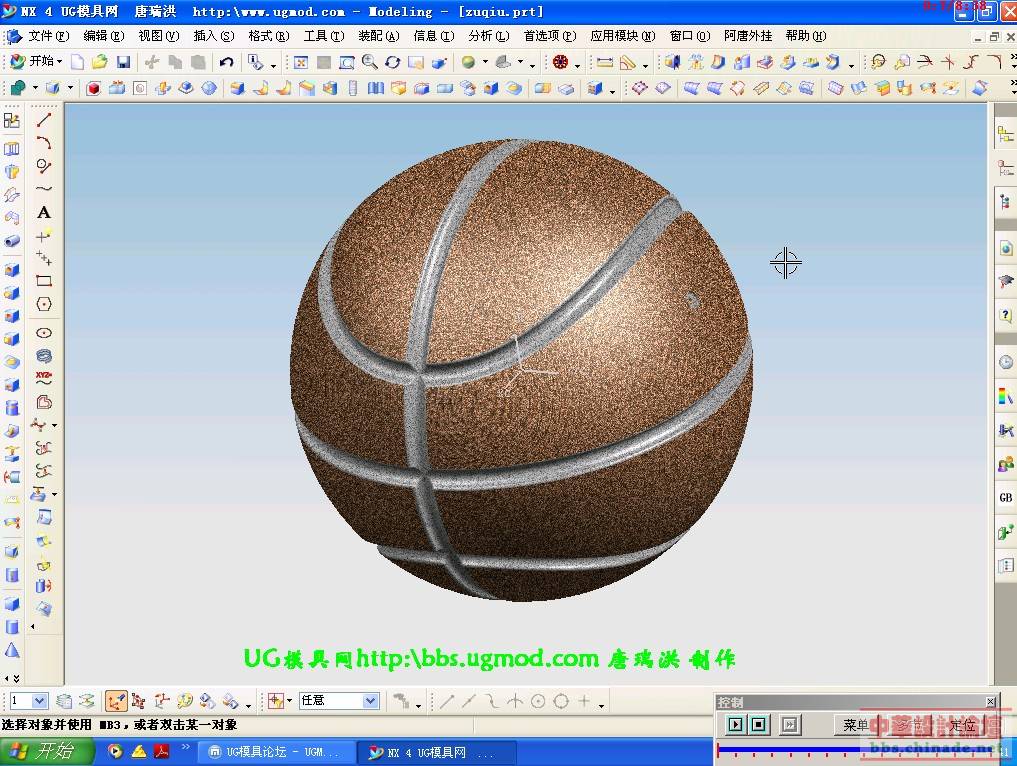Open the help question-mark side tab

[1005, 316]
